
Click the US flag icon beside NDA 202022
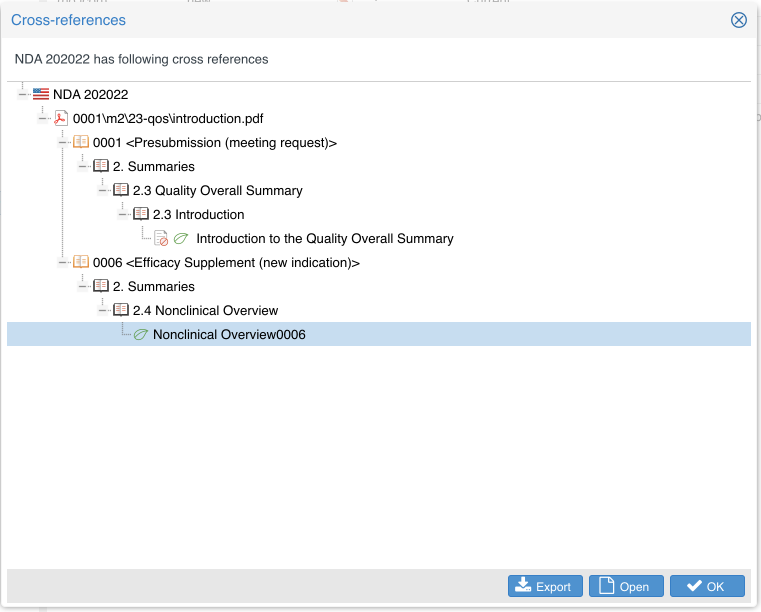[x=41, y=94]
